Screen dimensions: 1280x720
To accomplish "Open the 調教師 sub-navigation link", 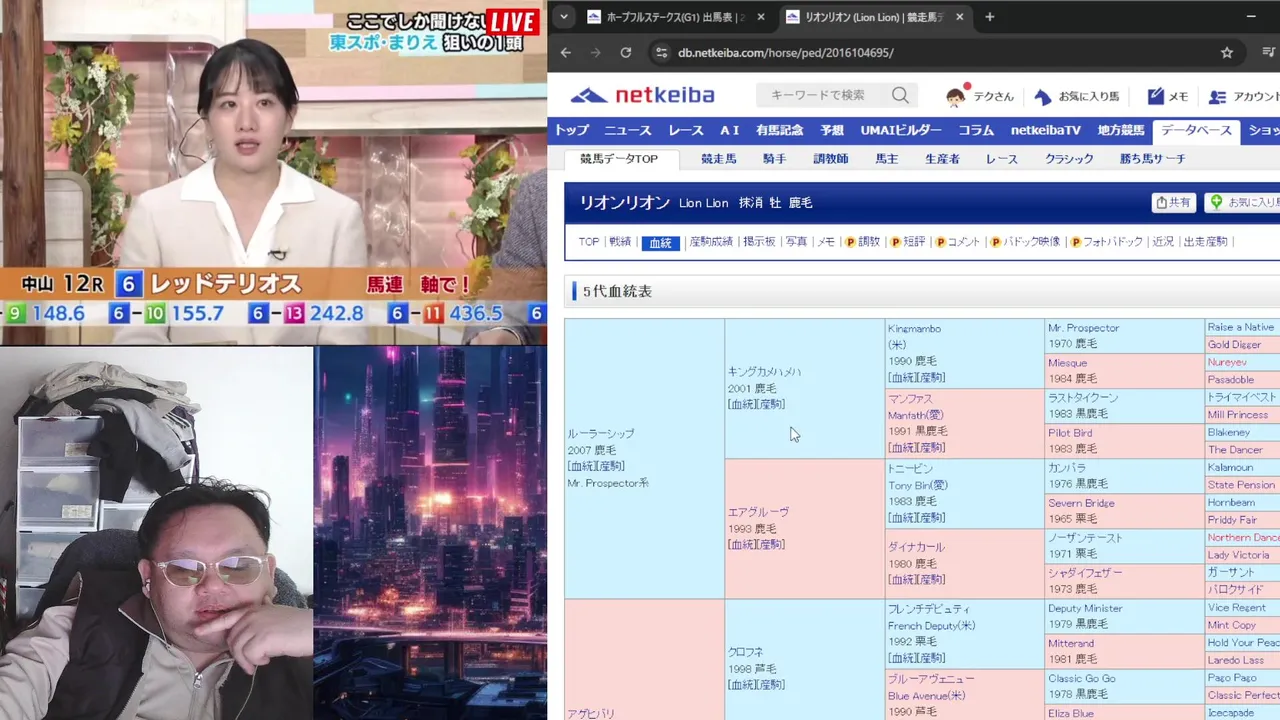I will click(x=830, y=159).
